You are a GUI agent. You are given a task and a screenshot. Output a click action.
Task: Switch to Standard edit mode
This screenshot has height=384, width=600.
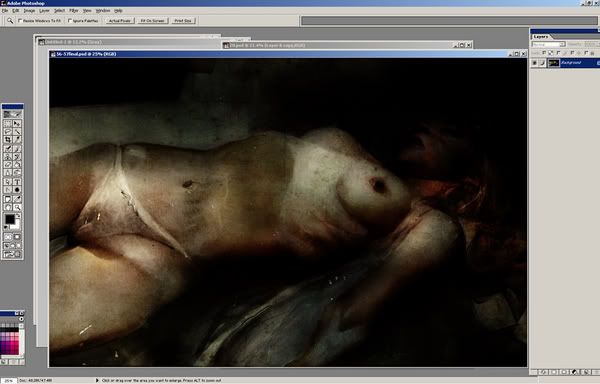click(8, 237)
